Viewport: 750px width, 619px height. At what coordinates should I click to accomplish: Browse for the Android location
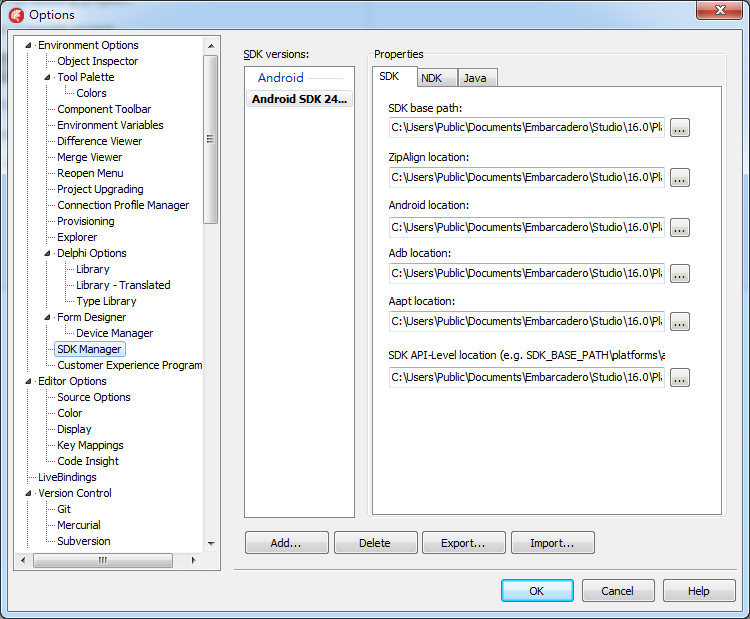tap(680, 228)
